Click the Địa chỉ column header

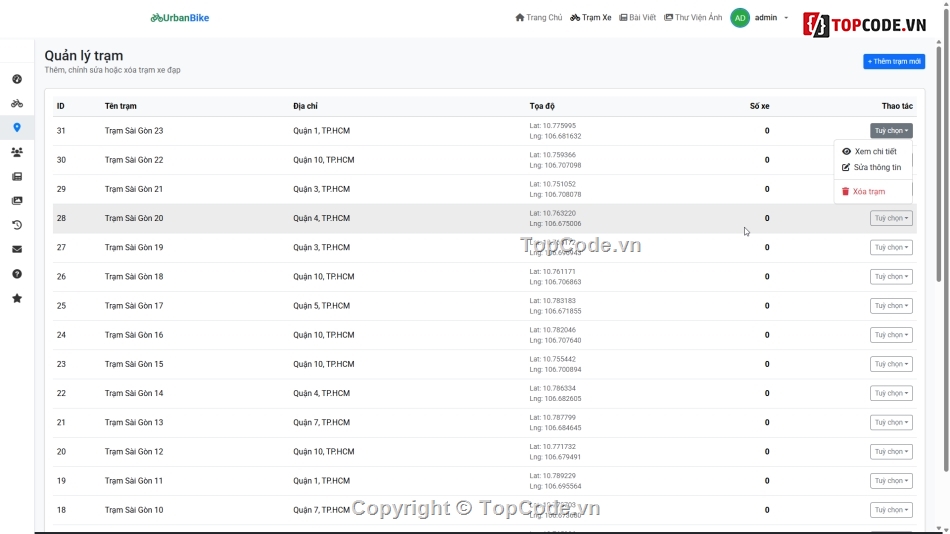coord(305,106)
